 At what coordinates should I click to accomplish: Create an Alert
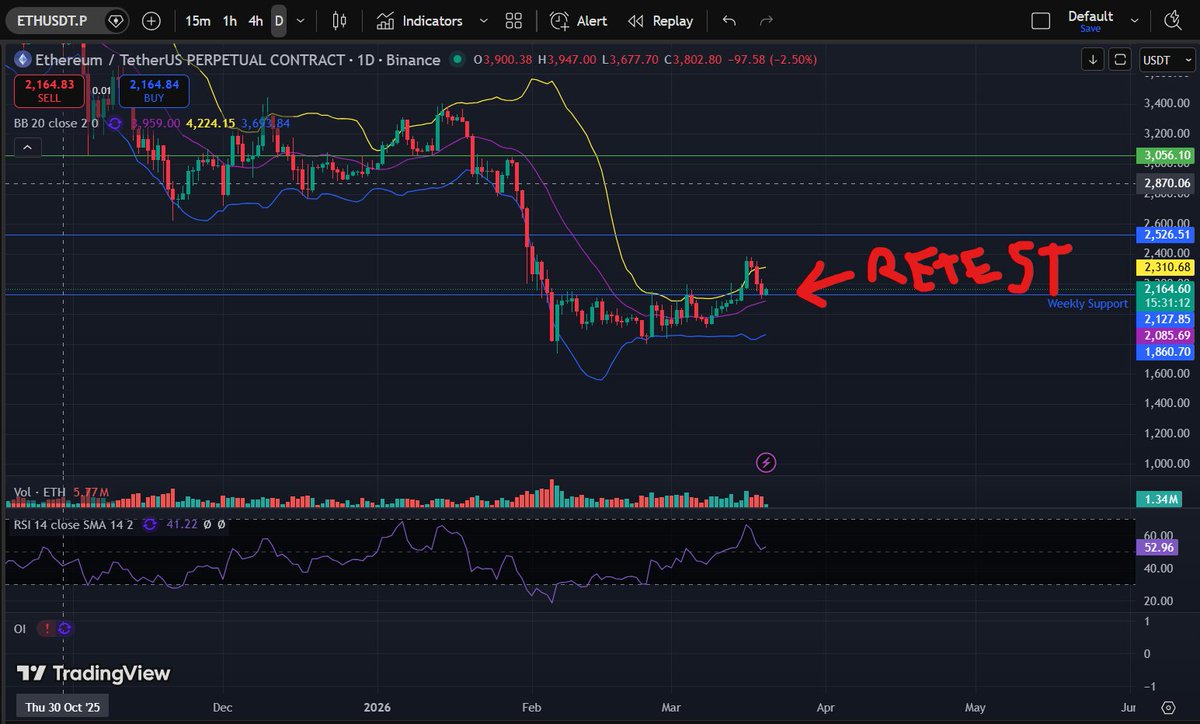579,21
